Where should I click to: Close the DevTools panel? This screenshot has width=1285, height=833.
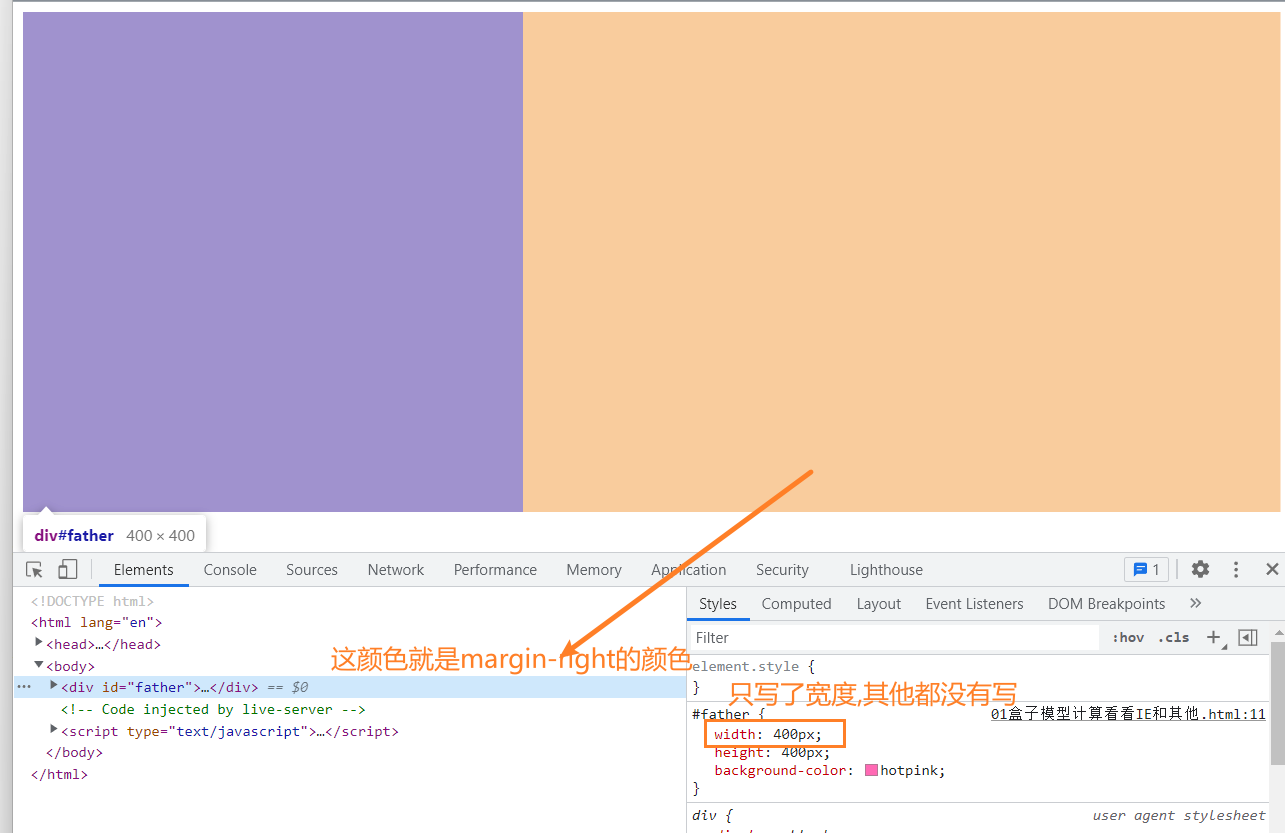1272,569
